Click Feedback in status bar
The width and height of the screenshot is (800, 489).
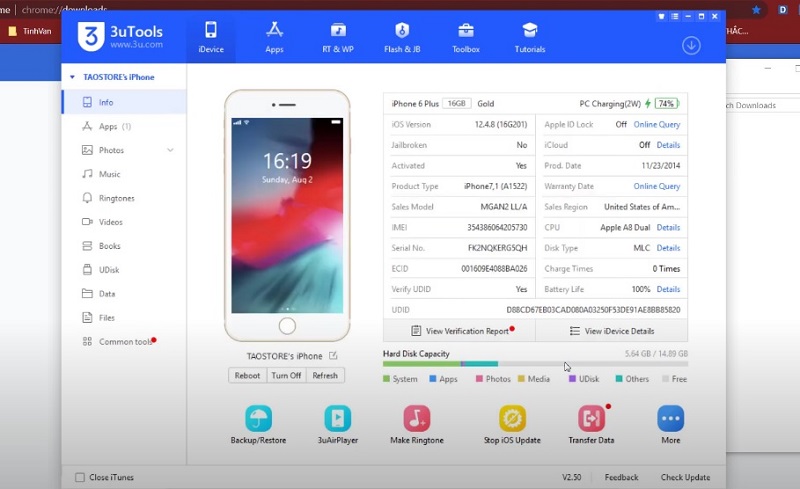point(621,477)
